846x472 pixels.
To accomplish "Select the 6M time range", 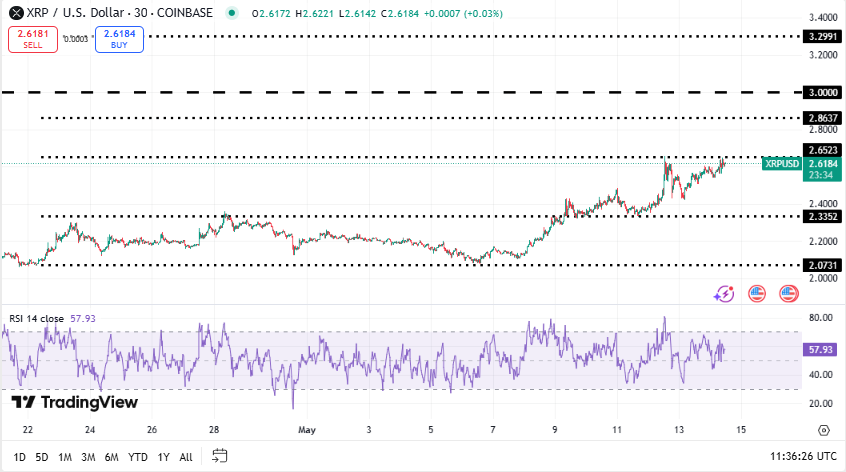I will tap(111, 457).
